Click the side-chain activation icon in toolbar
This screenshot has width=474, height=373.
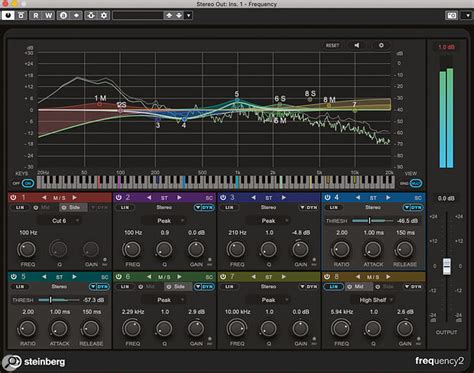coord(91,15)
